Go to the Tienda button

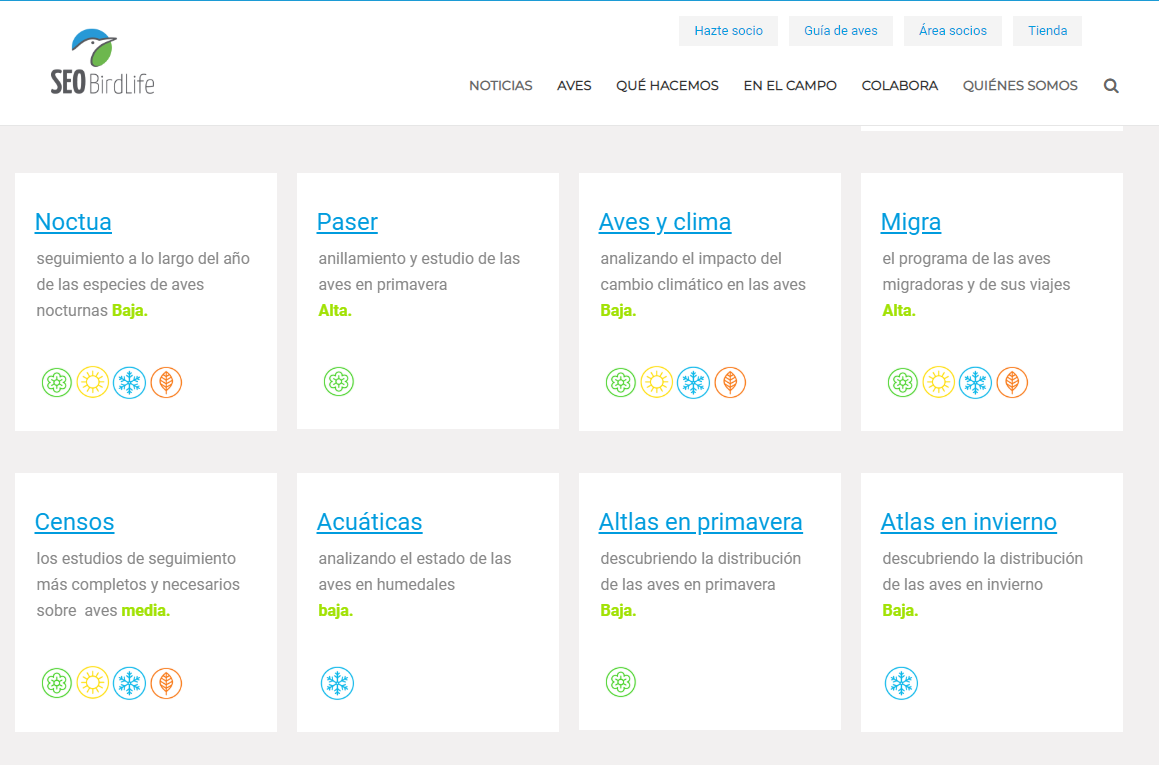(x=1047, y=31)
